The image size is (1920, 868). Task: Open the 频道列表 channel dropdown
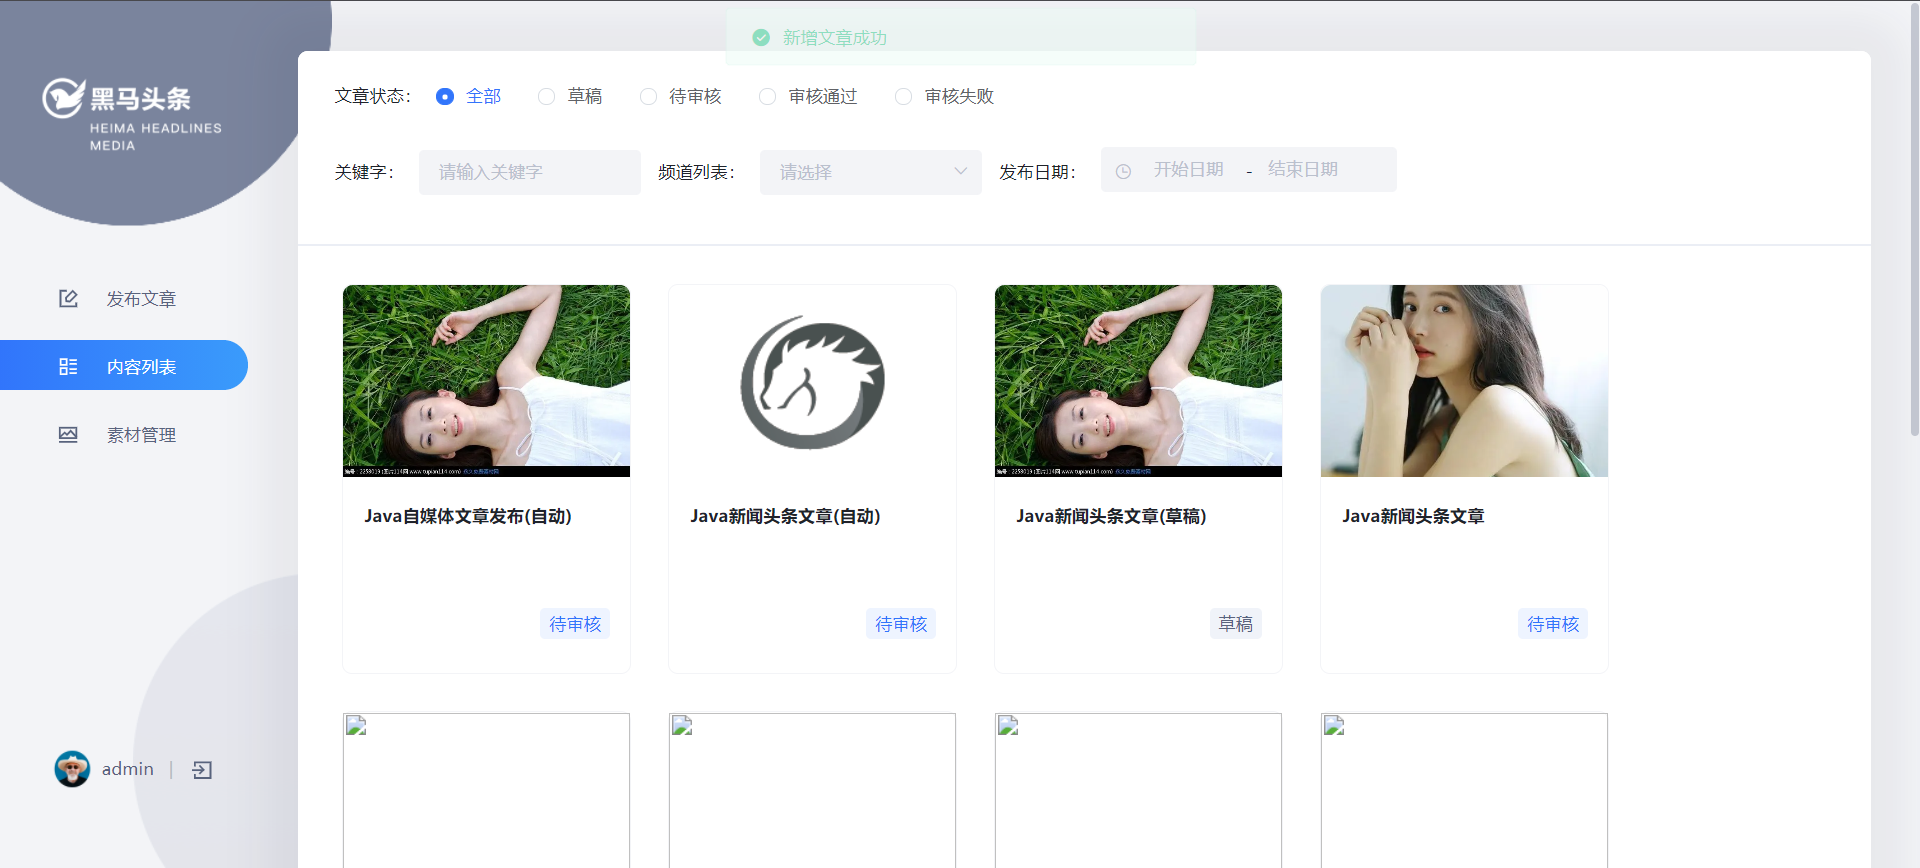(x=870, y=172)
